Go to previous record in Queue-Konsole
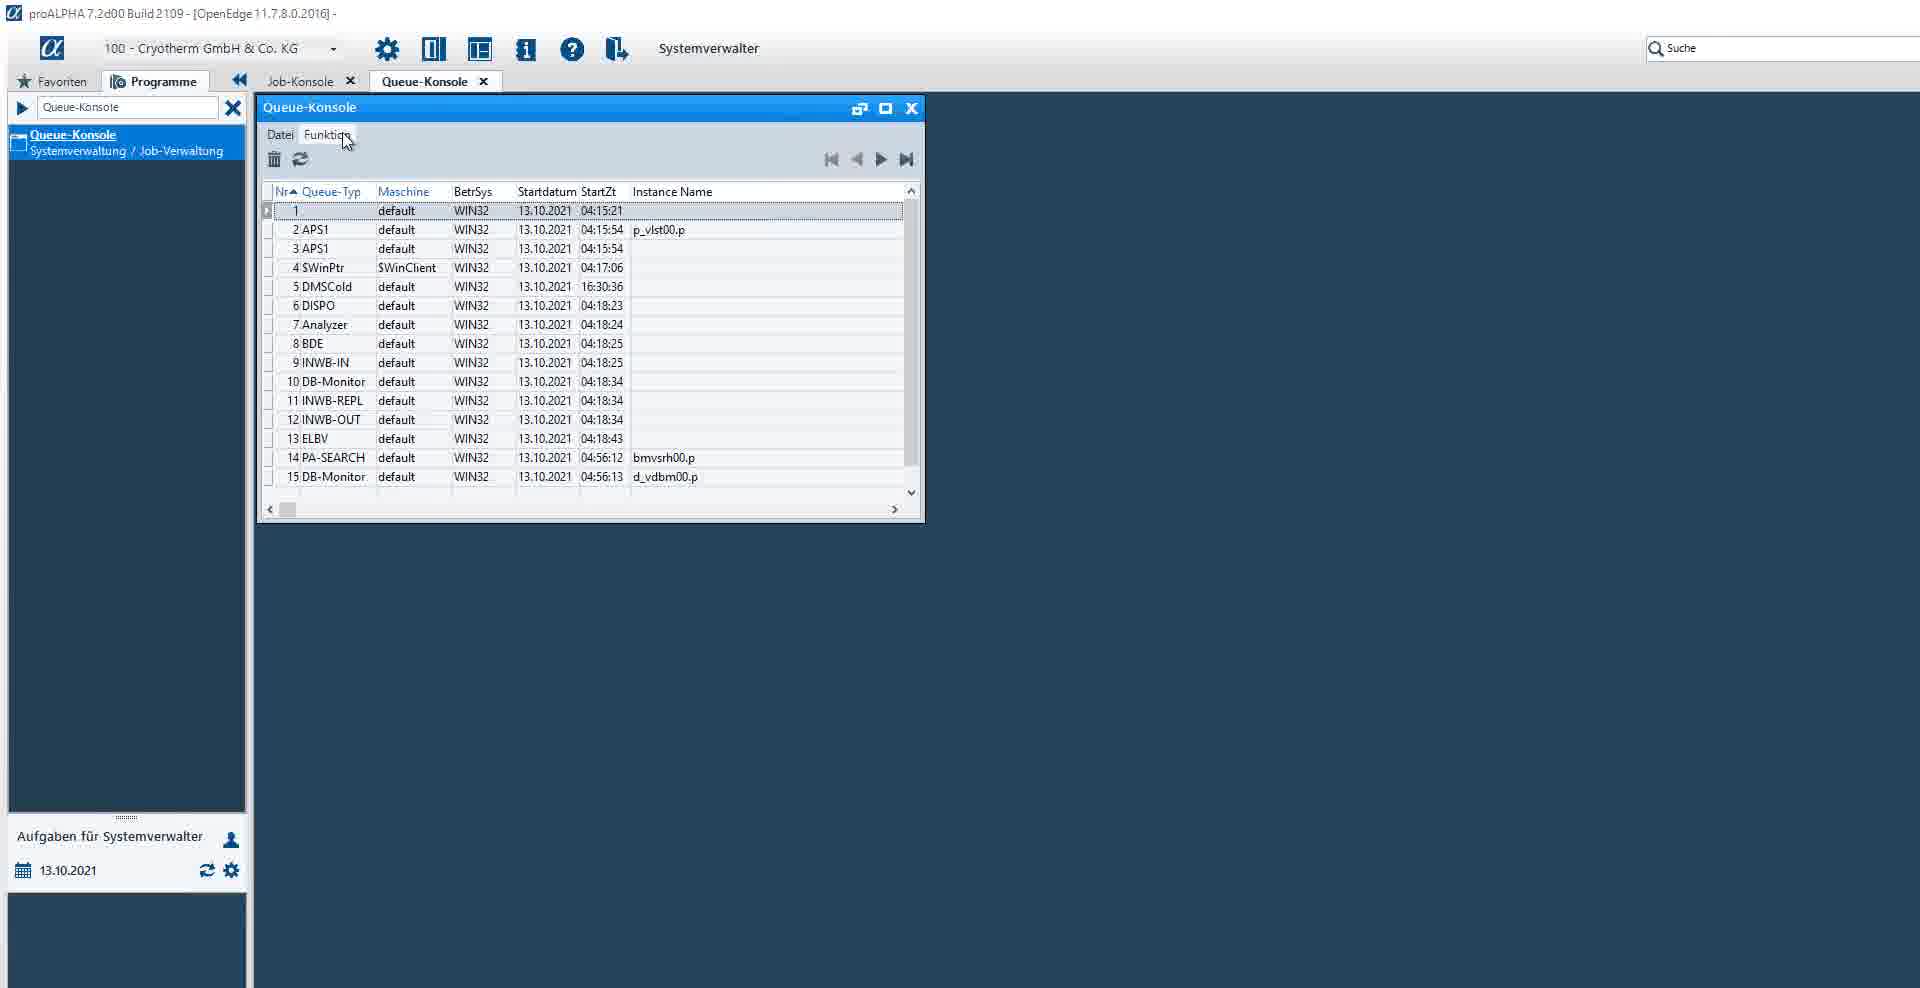 click(x=857, y=159)
